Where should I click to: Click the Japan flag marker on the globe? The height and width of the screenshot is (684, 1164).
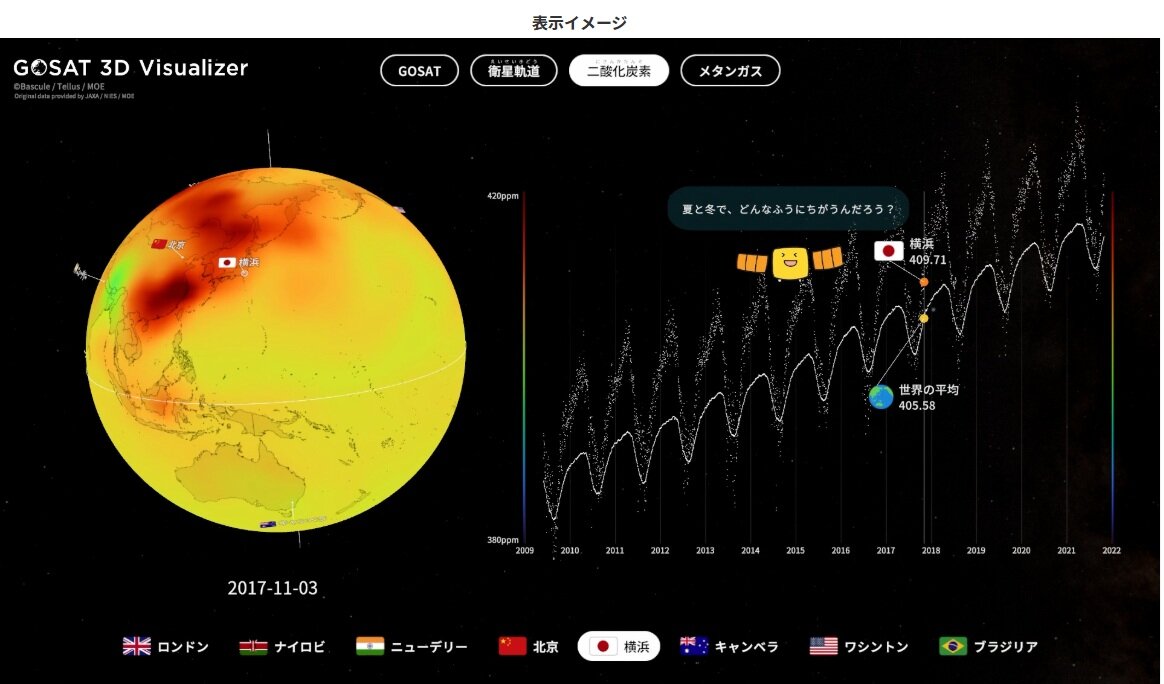point(227,262)
